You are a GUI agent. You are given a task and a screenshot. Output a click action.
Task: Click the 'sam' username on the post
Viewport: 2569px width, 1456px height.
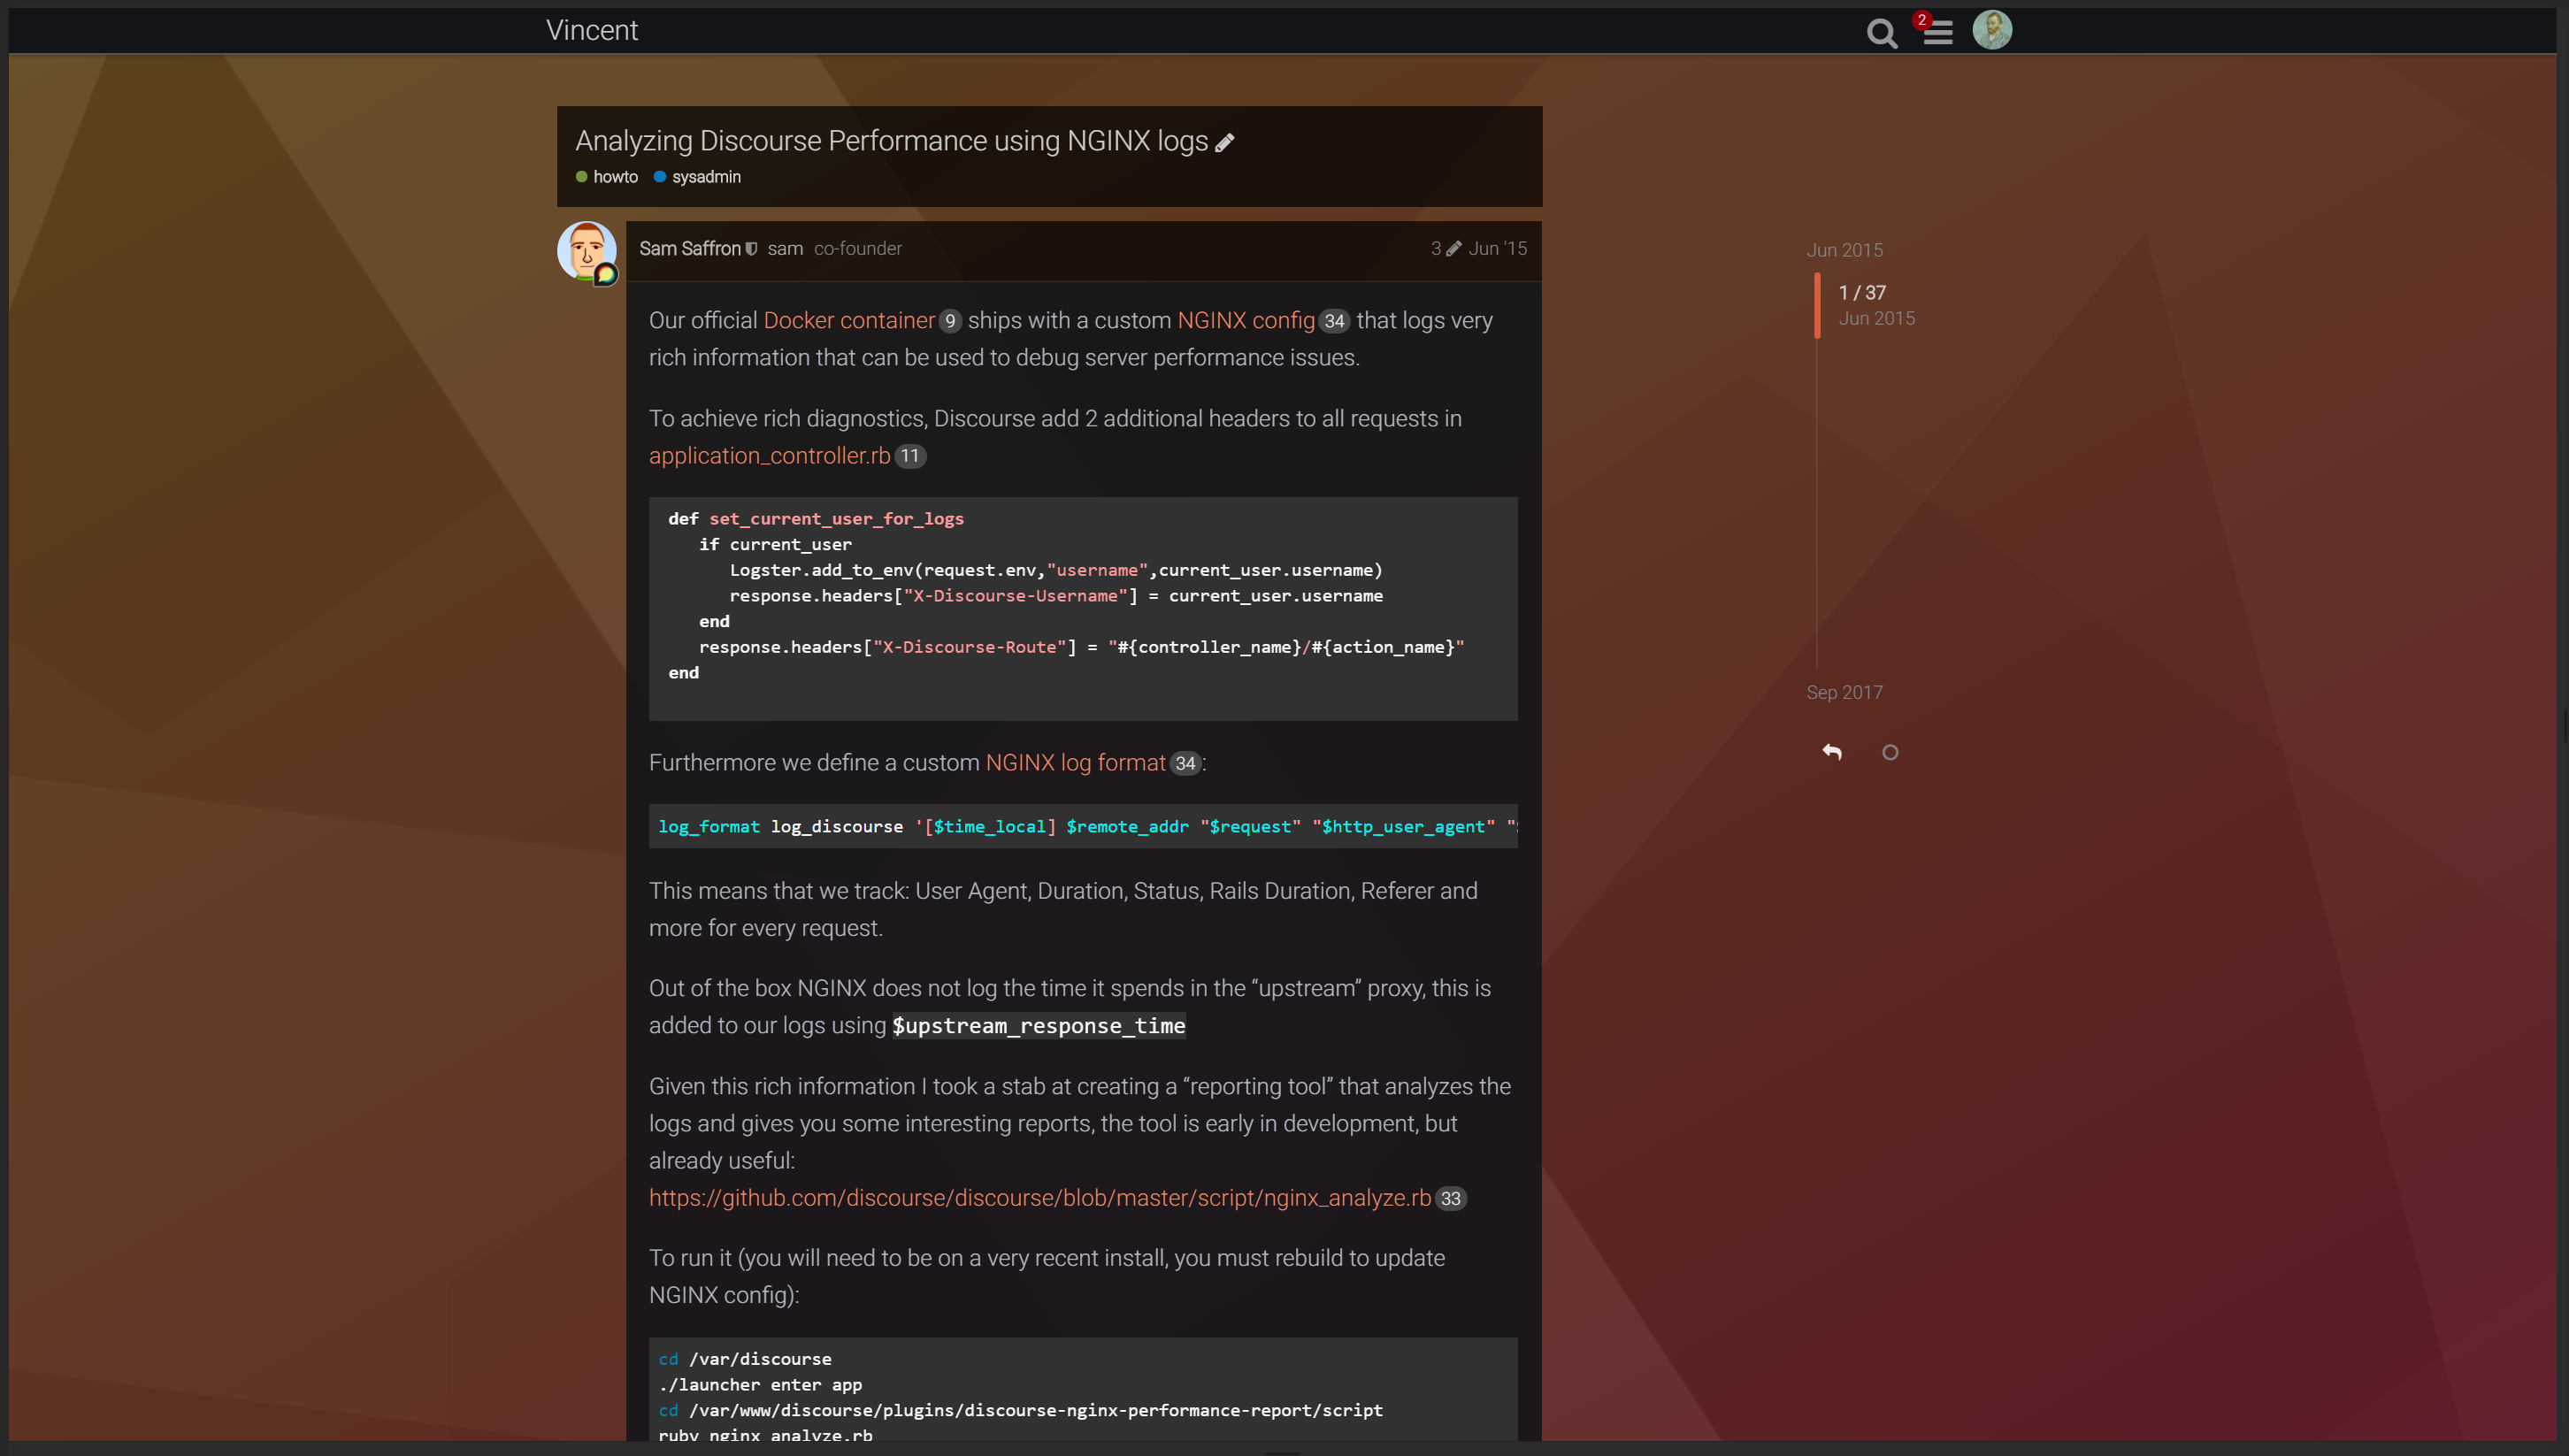pos(785,249)
